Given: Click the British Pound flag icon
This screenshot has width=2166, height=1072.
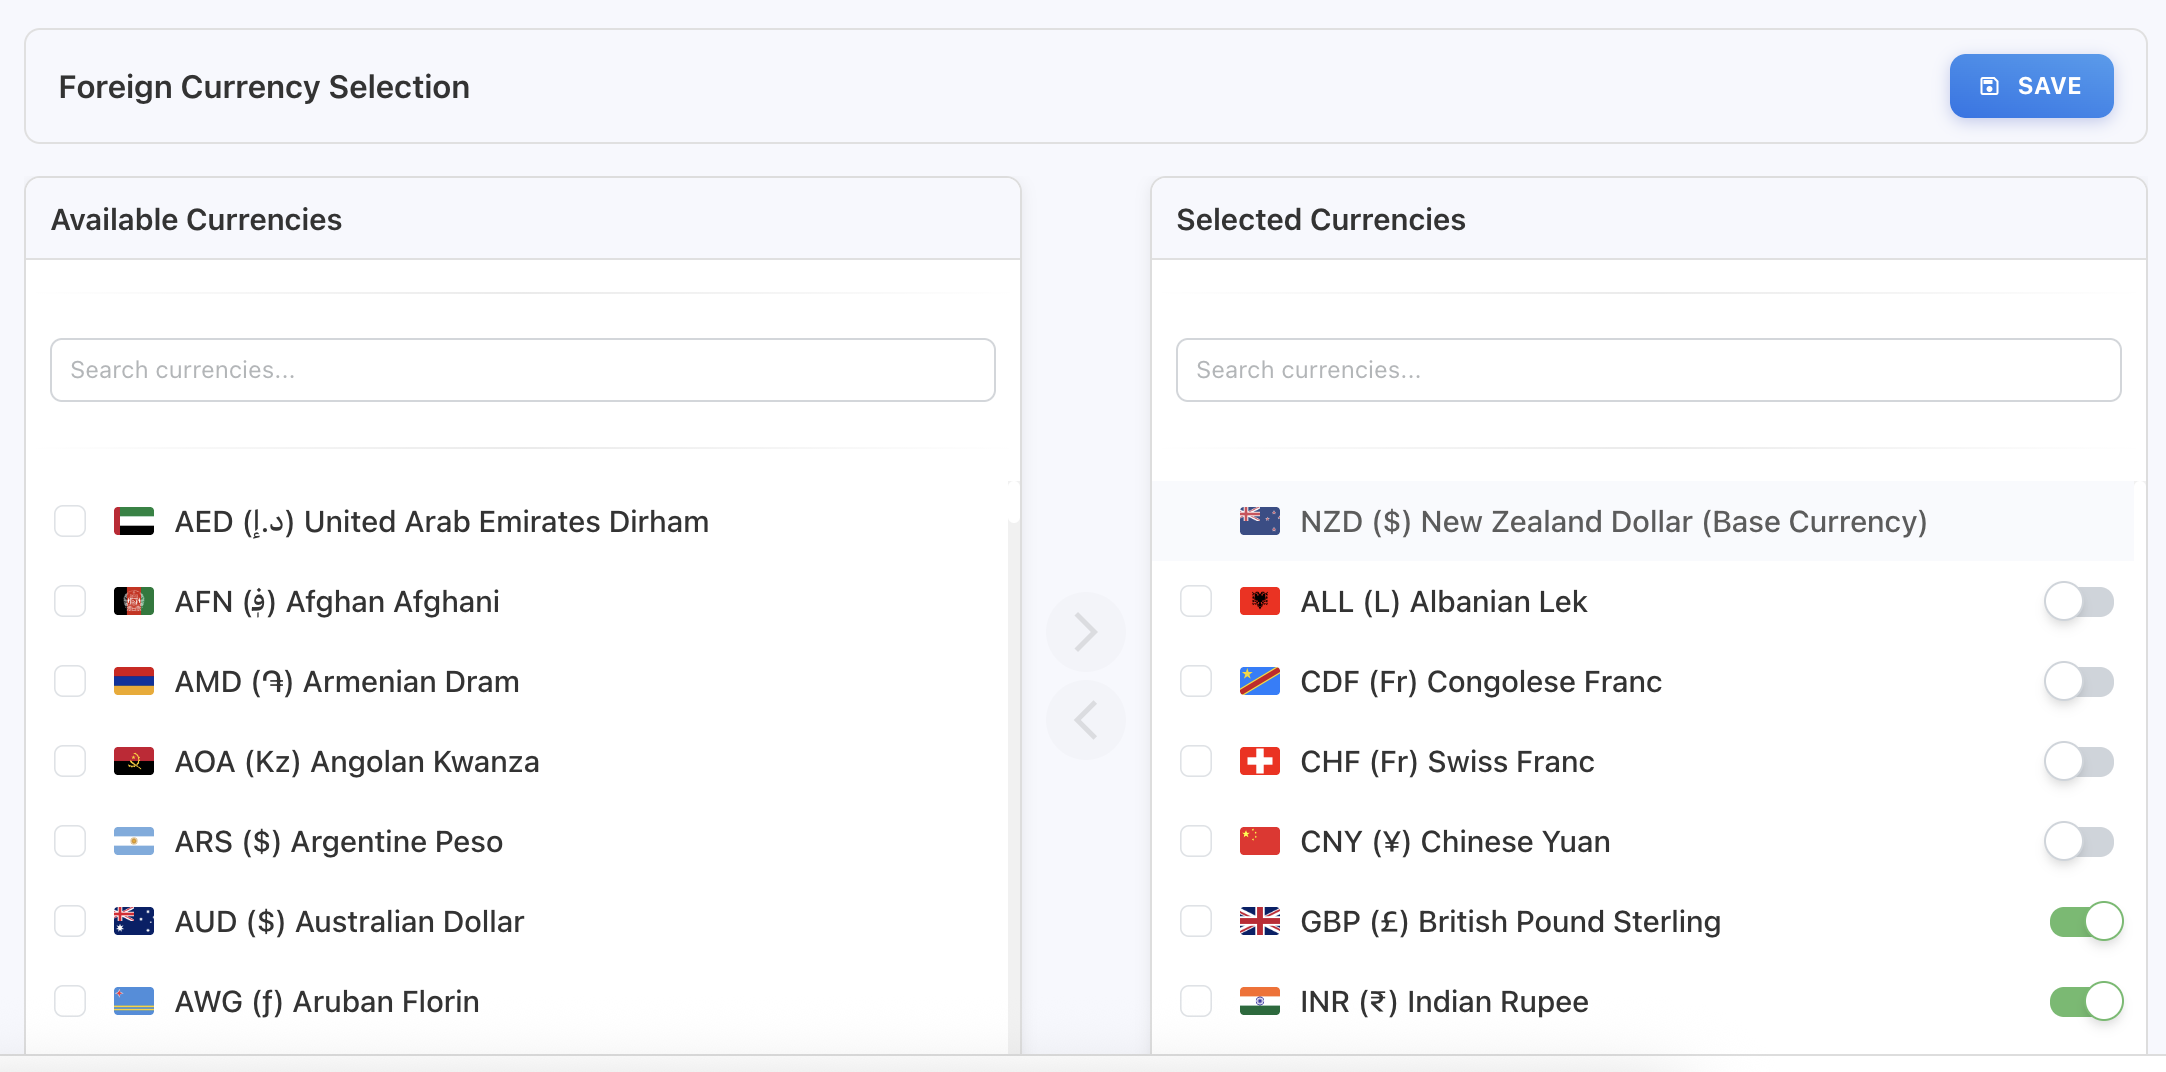Looking at the screenshot, I should [1259, 922].
